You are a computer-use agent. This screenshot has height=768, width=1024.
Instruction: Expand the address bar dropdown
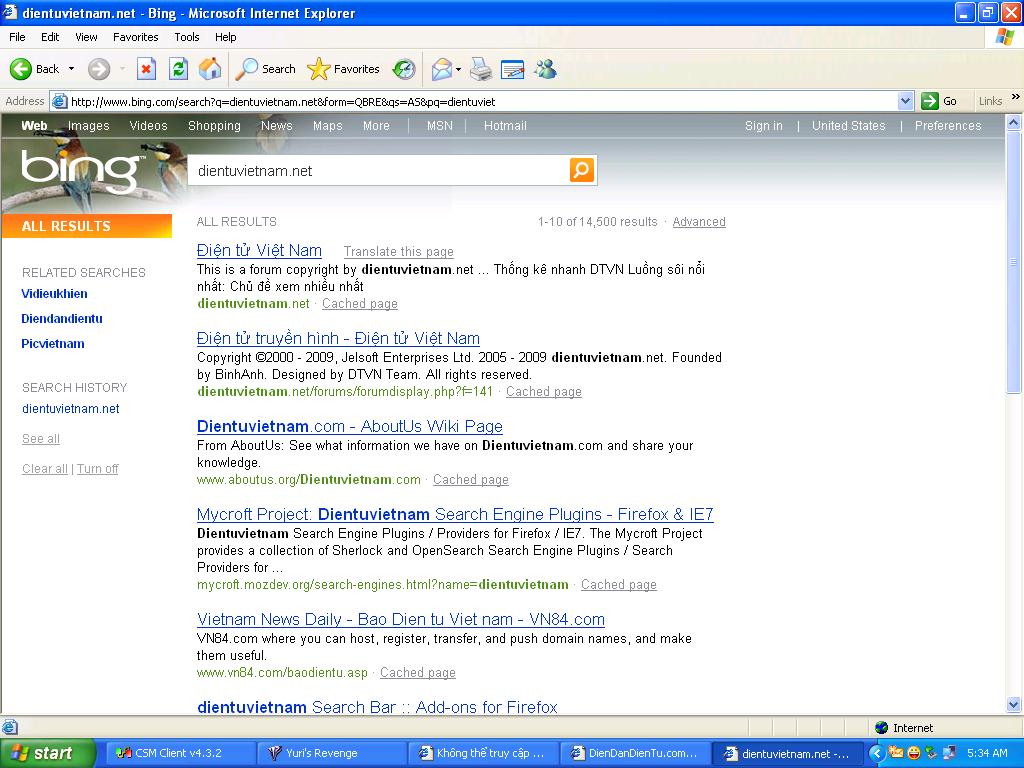point(905,101)
